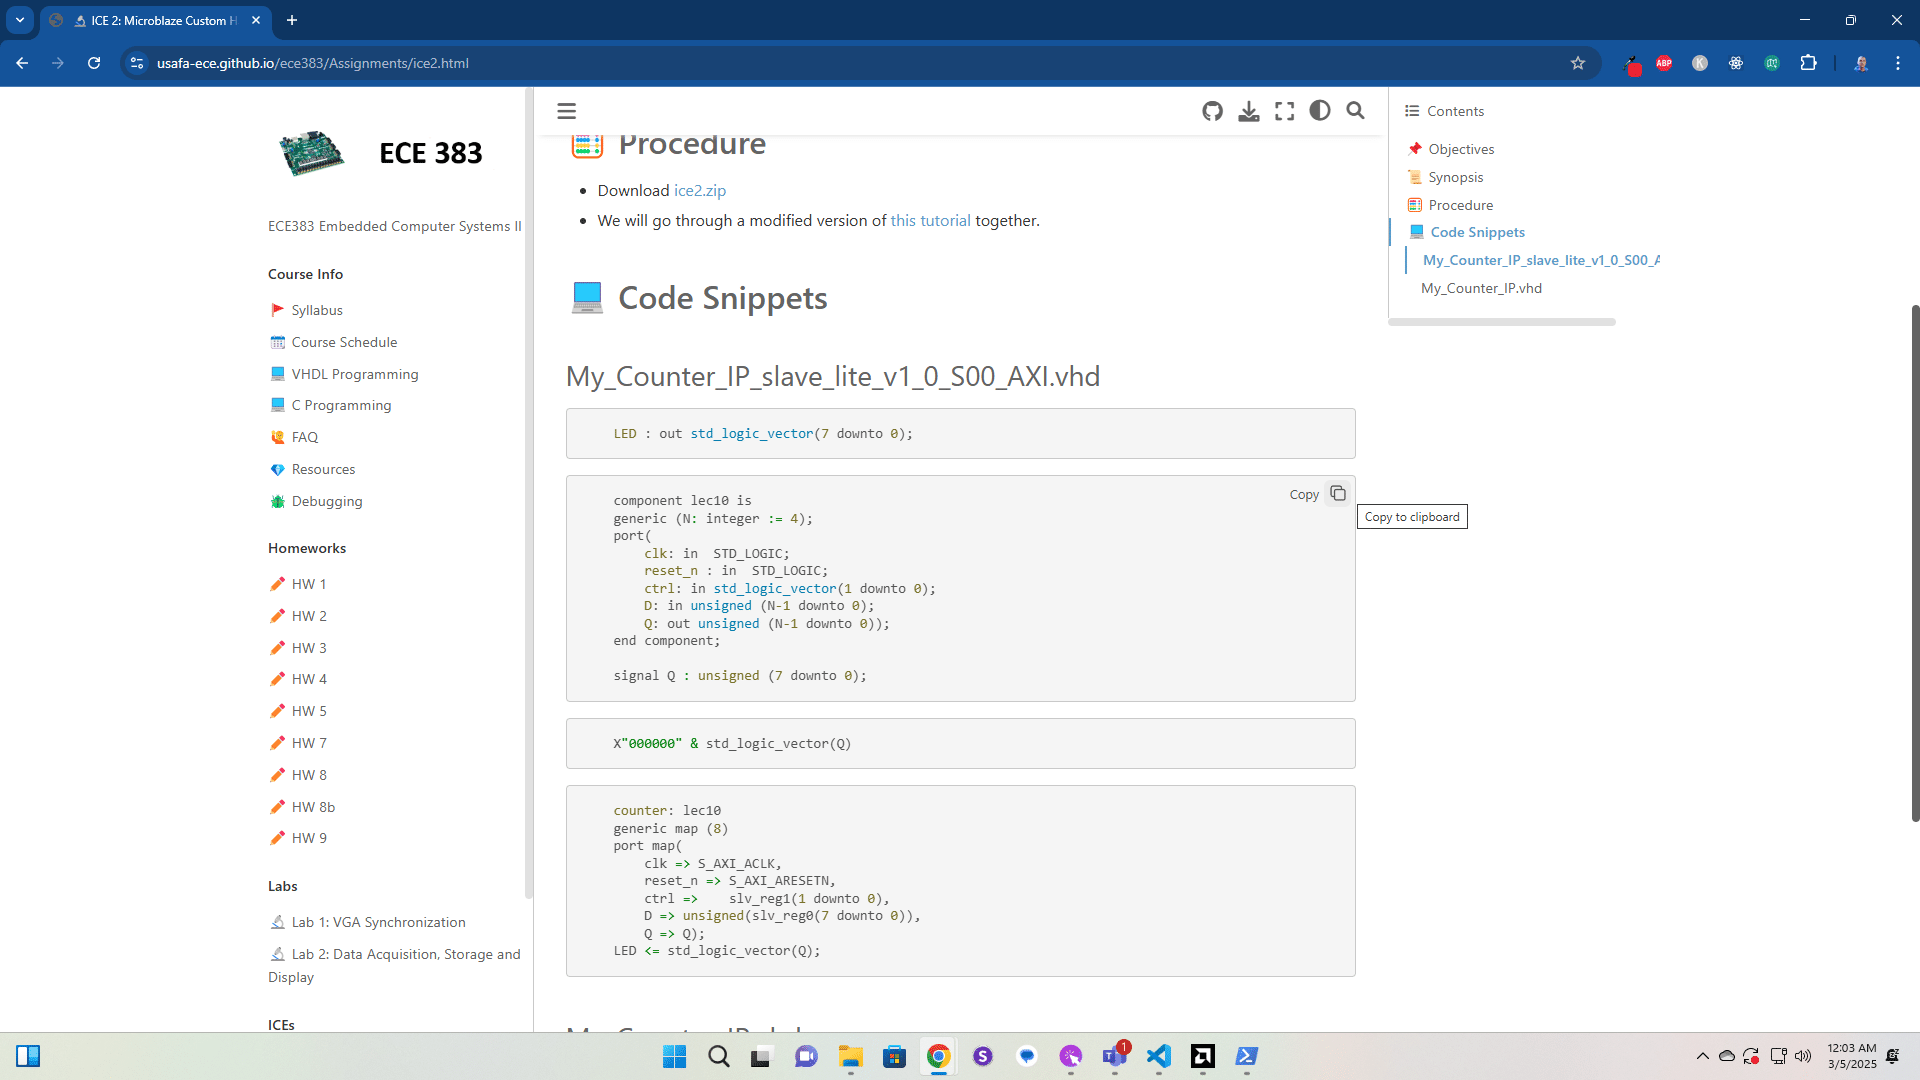This screenshot has height=1080, width=1920.
Task: Go to My_Counter_IP.vhd in contents
Action: (1481, 288)
